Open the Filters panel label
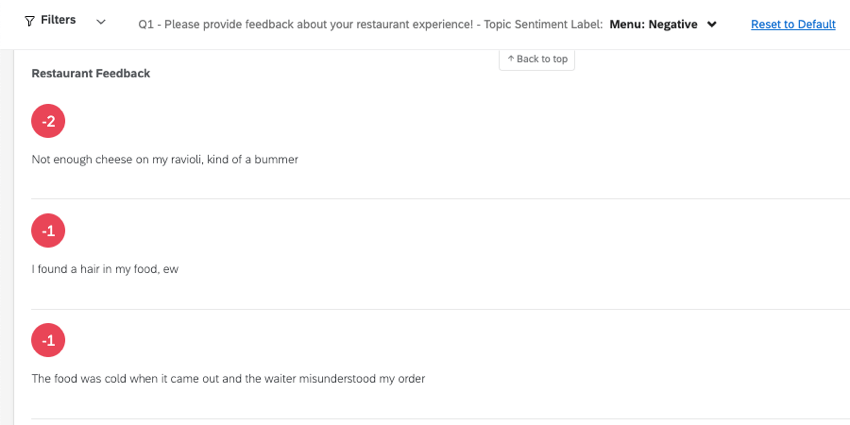 tap(58, 20)
